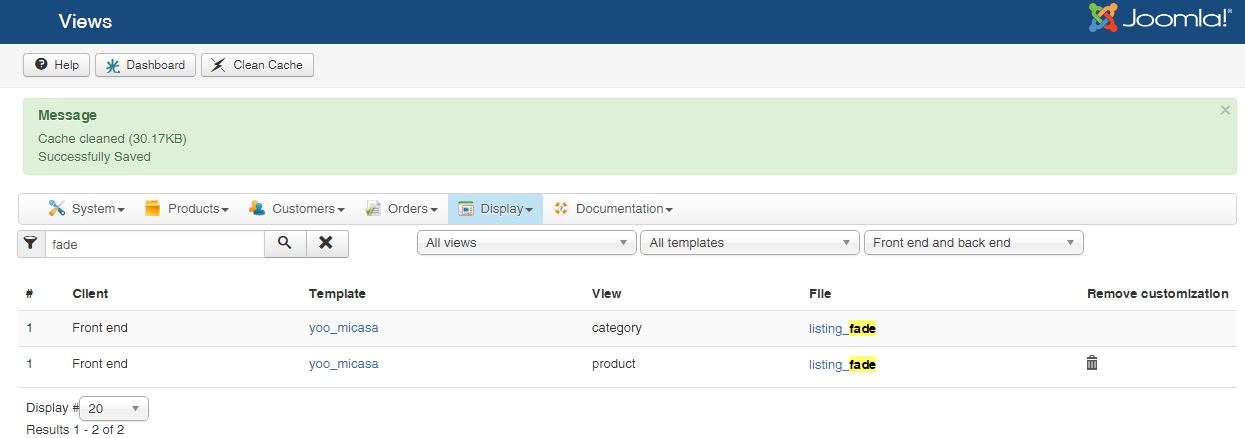Change the Display # count dropdown
Screen dimensions: 1245x438
[113, 408]
